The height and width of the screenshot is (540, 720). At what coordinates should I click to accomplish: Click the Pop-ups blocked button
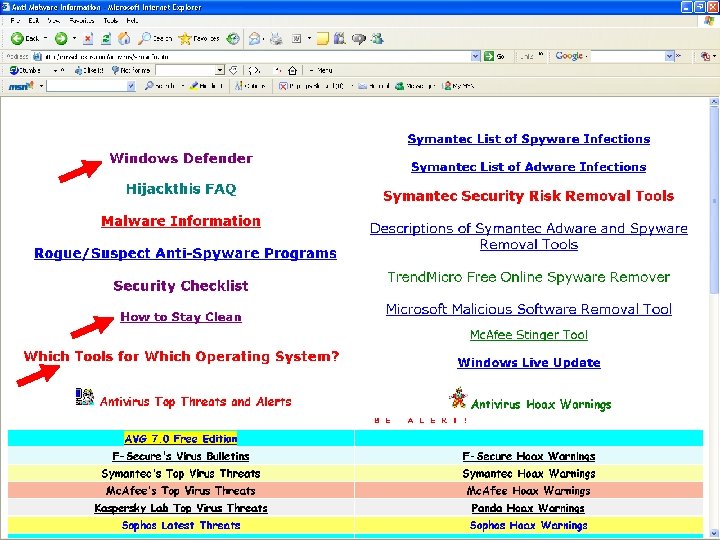pyautogui.click(x=311, y=86)
